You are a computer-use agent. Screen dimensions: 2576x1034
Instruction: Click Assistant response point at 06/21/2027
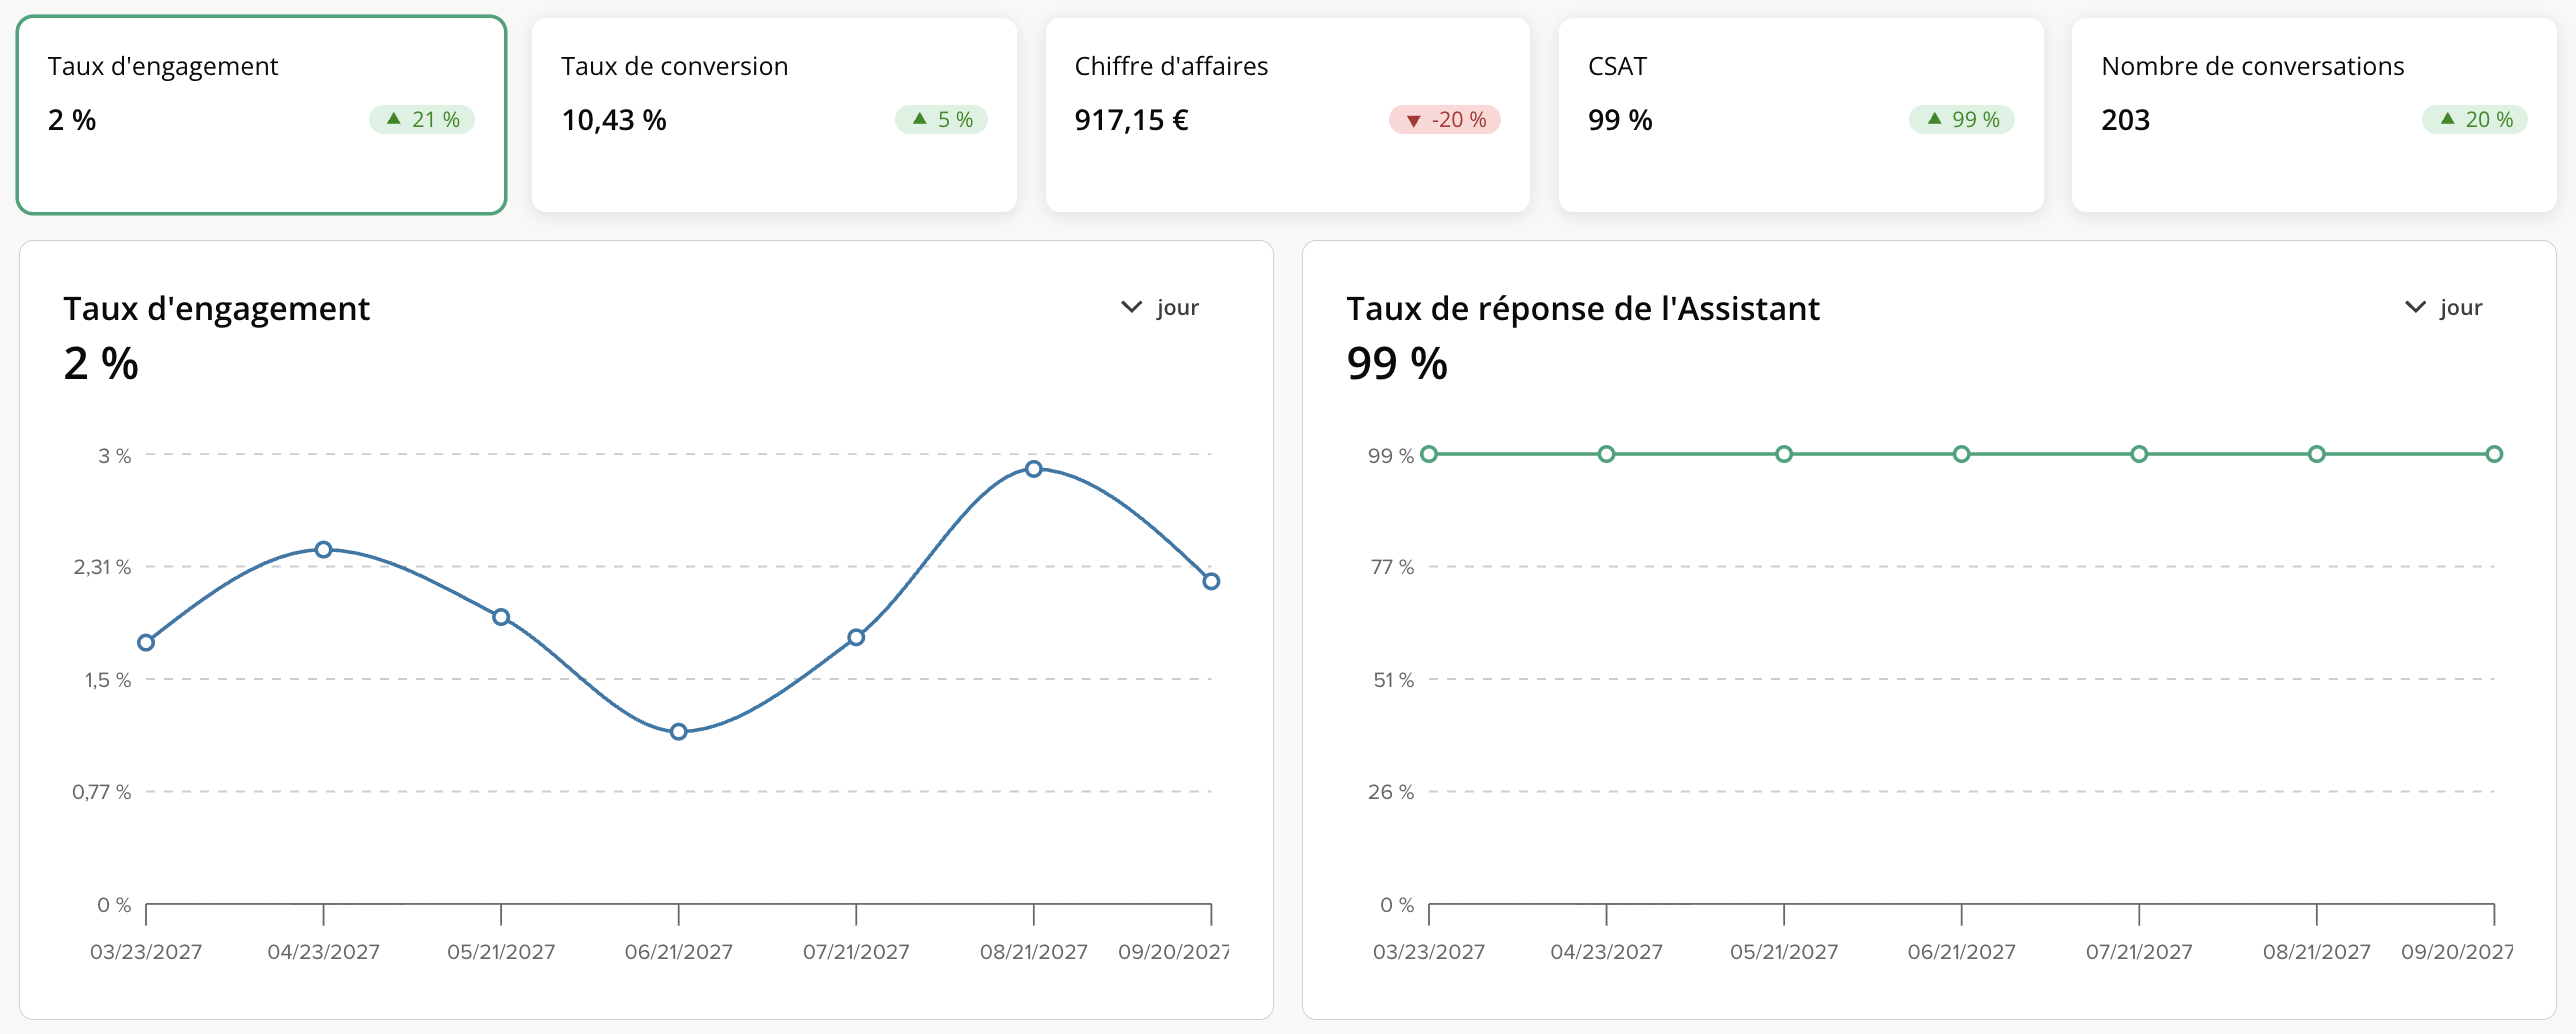(x=1962, y=454)
